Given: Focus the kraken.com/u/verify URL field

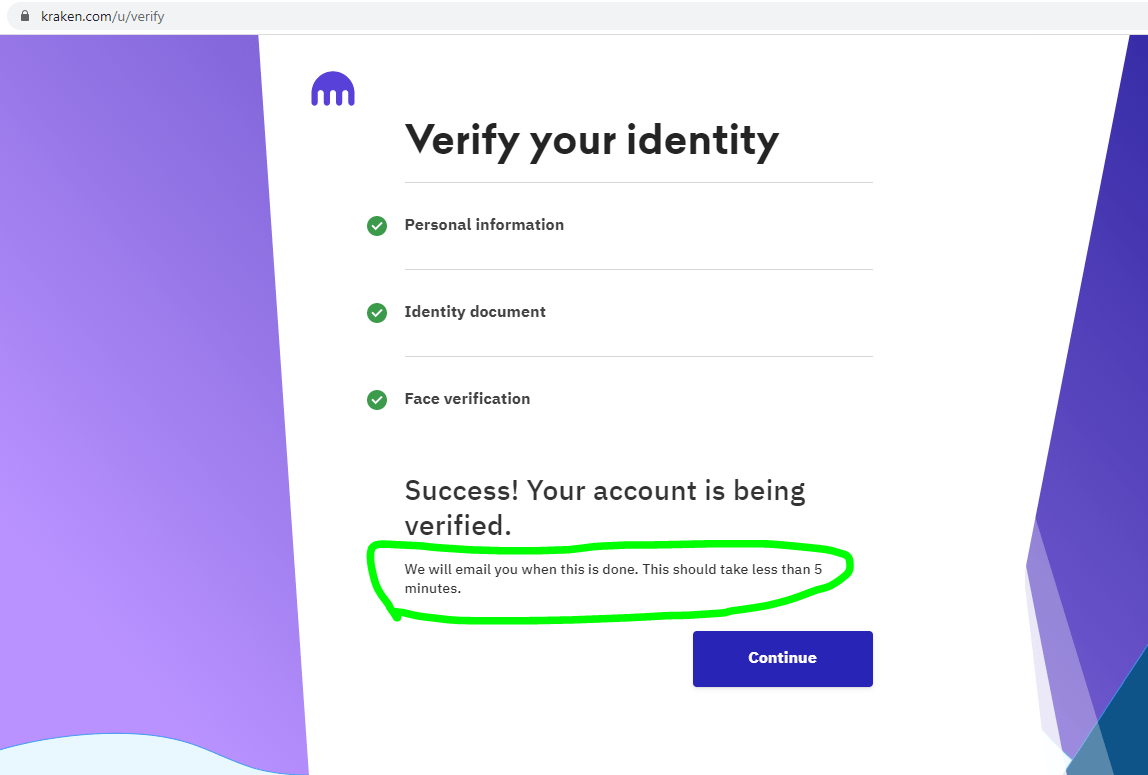Looking at the screenshot, I should click(x=102, y=16).
